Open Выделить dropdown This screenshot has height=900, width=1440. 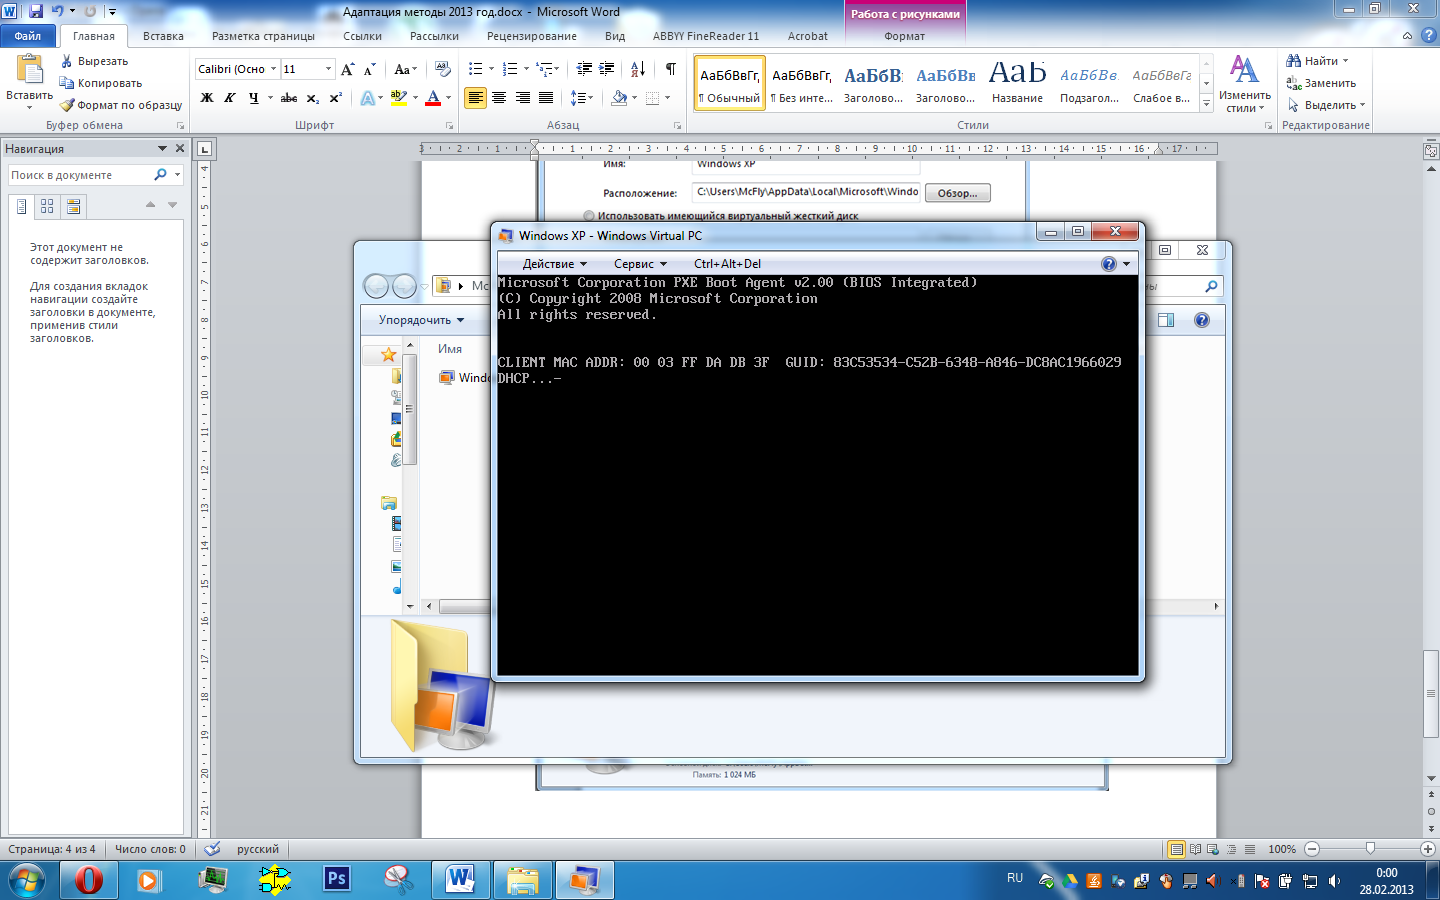tap(1327, 105)
